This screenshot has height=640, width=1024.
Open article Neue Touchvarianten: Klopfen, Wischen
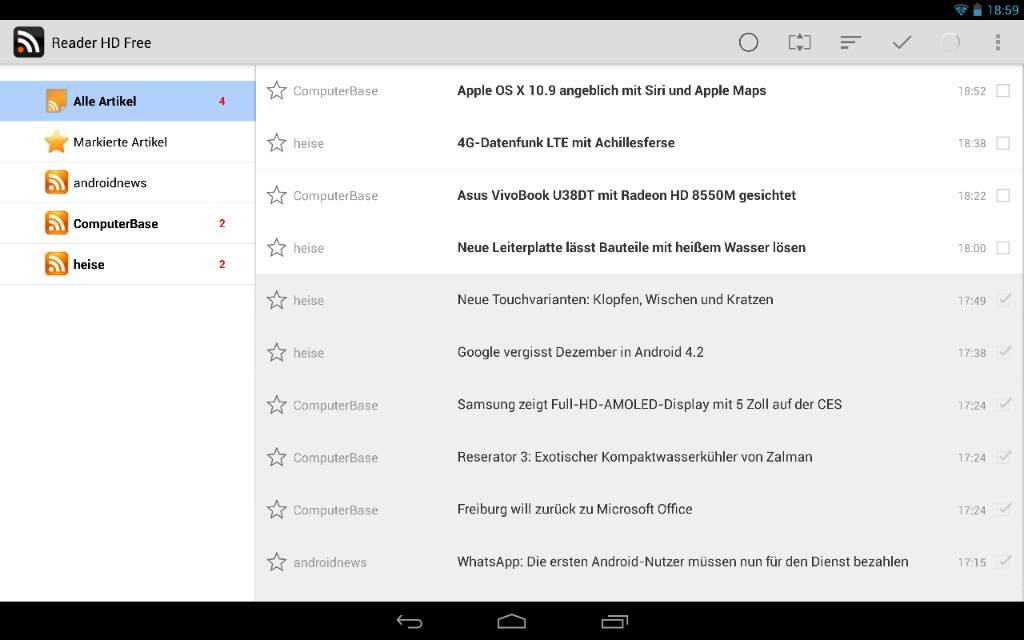pyautogui.click(x=615, y=300)
